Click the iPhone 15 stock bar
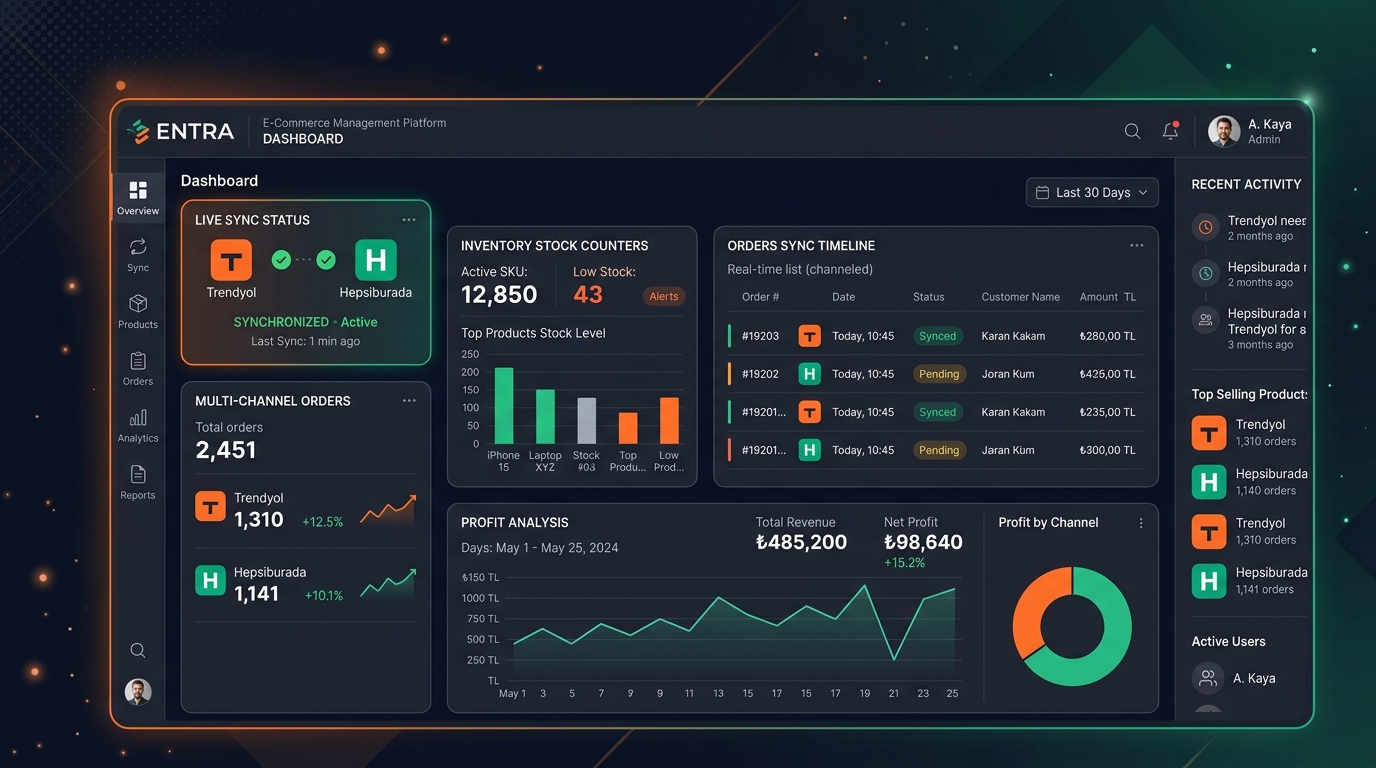 504,406
